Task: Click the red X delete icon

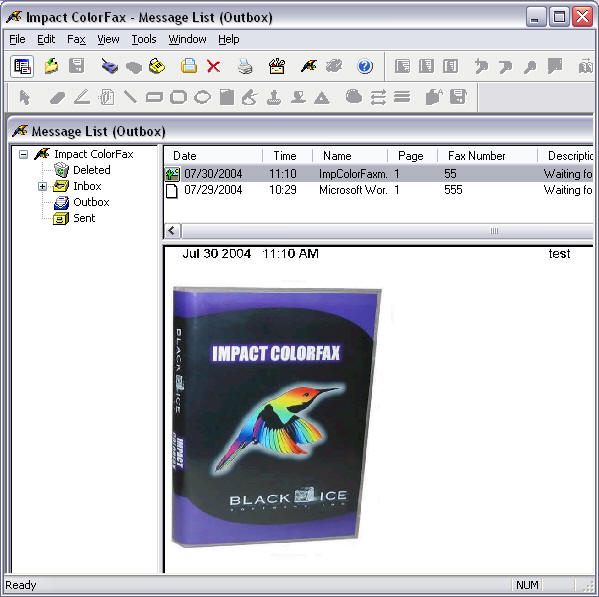Action: point(213,66)
